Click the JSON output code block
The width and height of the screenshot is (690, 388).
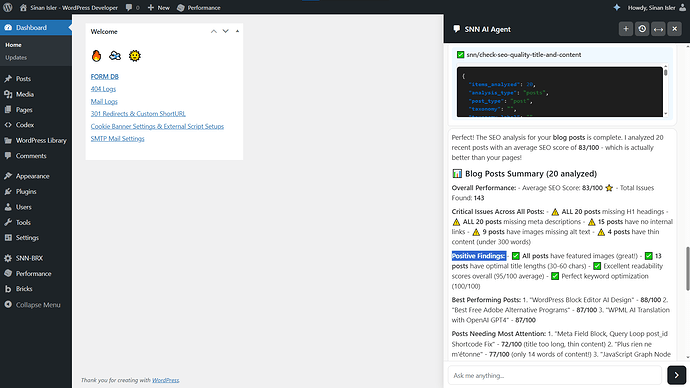coord(559,92)
